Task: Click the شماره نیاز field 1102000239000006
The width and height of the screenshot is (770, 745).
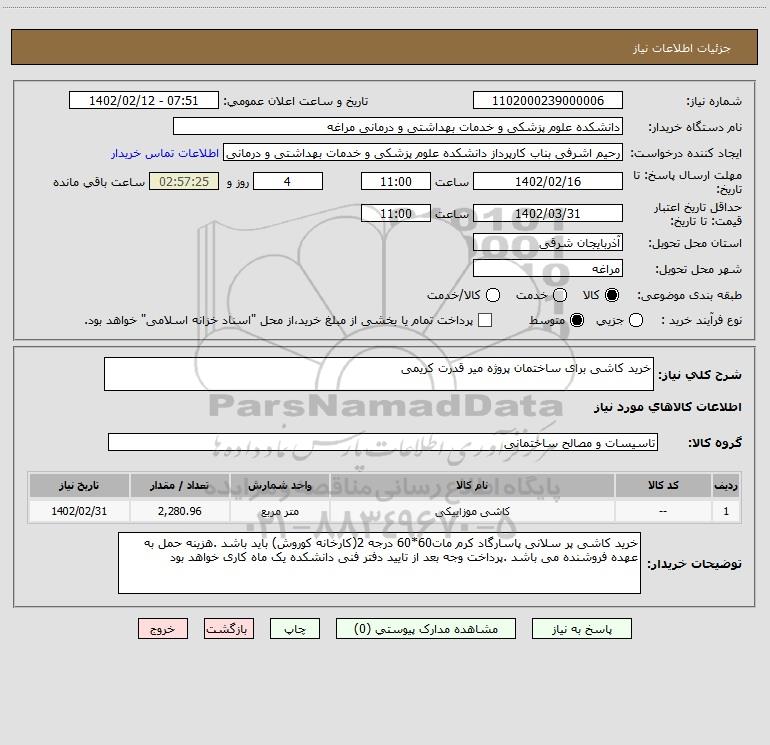Action: coord(548,100)
